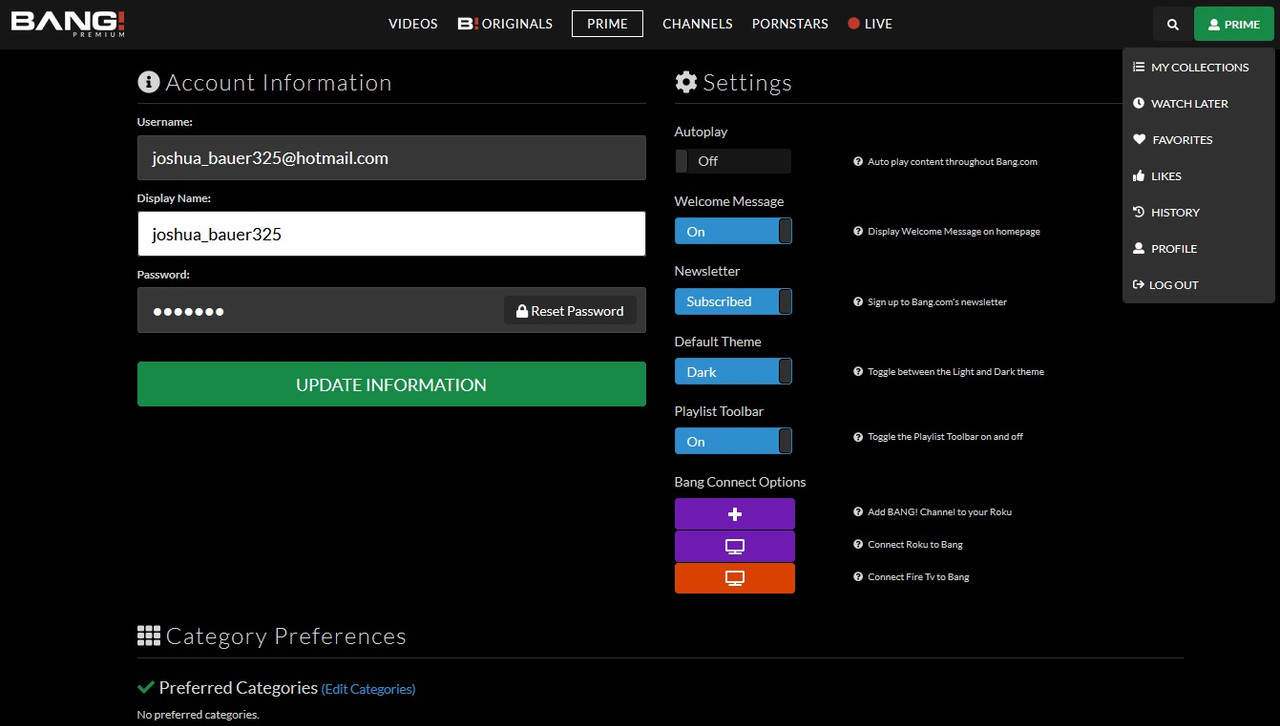
Task: Click the help icon beside Connect Roku to Bang
Action: 858,544
